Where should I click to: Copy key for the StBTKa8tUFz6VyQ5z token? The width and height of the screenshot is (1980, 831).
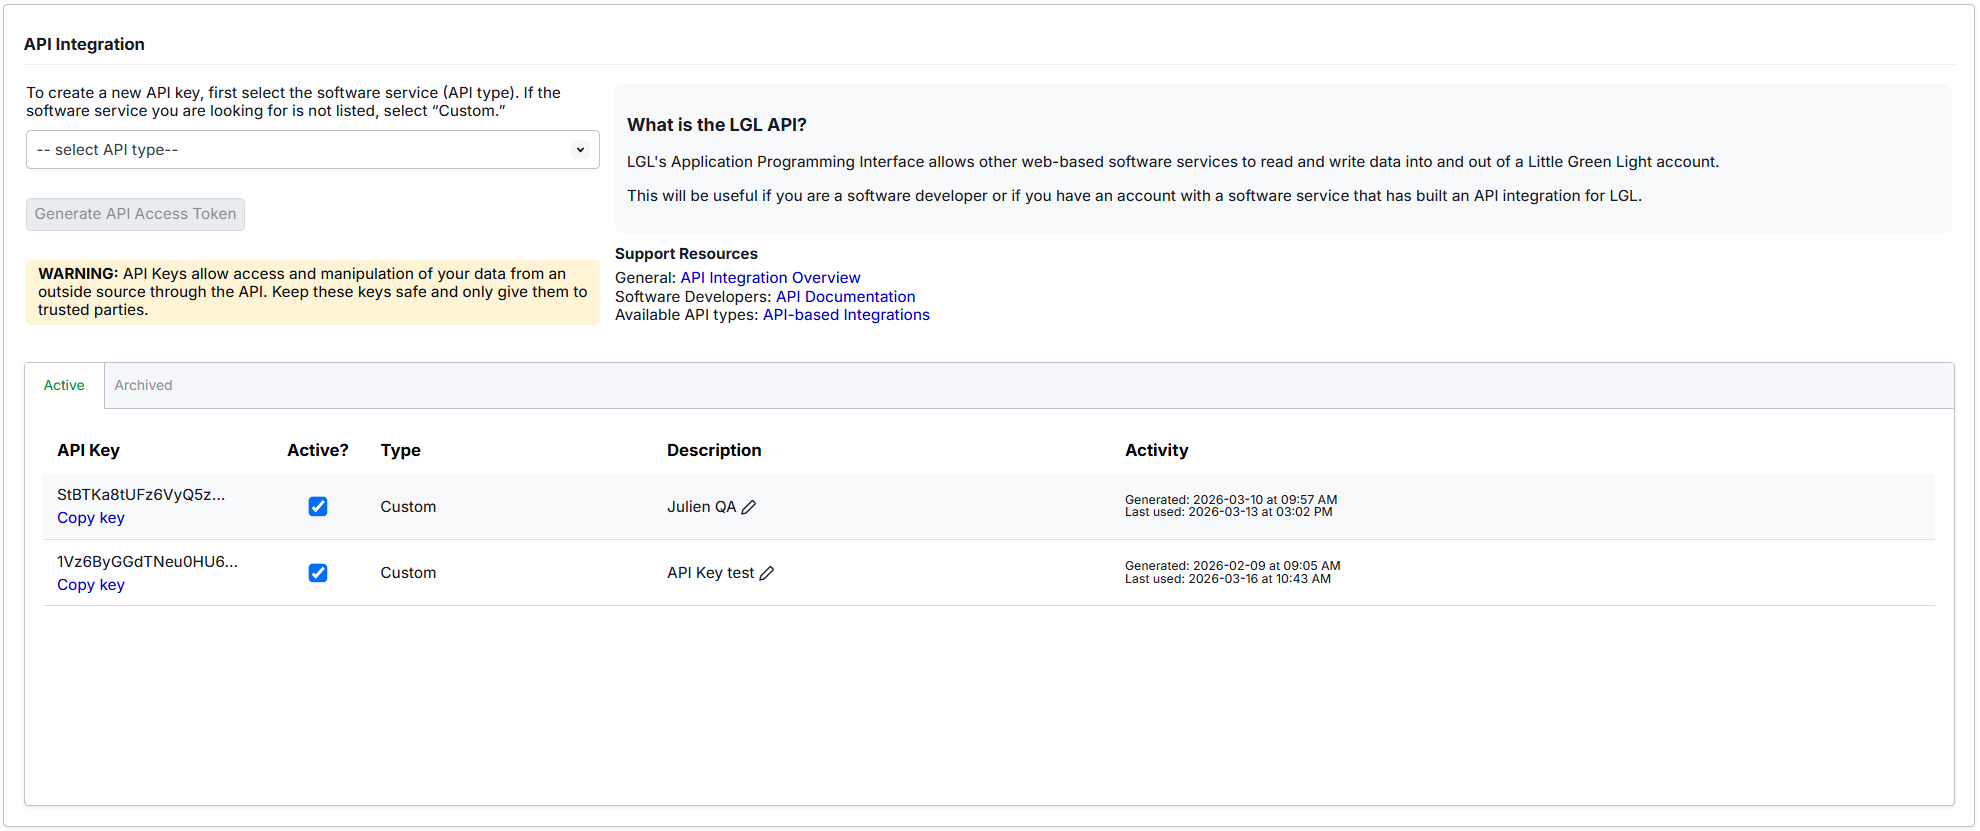pos(91,518)
